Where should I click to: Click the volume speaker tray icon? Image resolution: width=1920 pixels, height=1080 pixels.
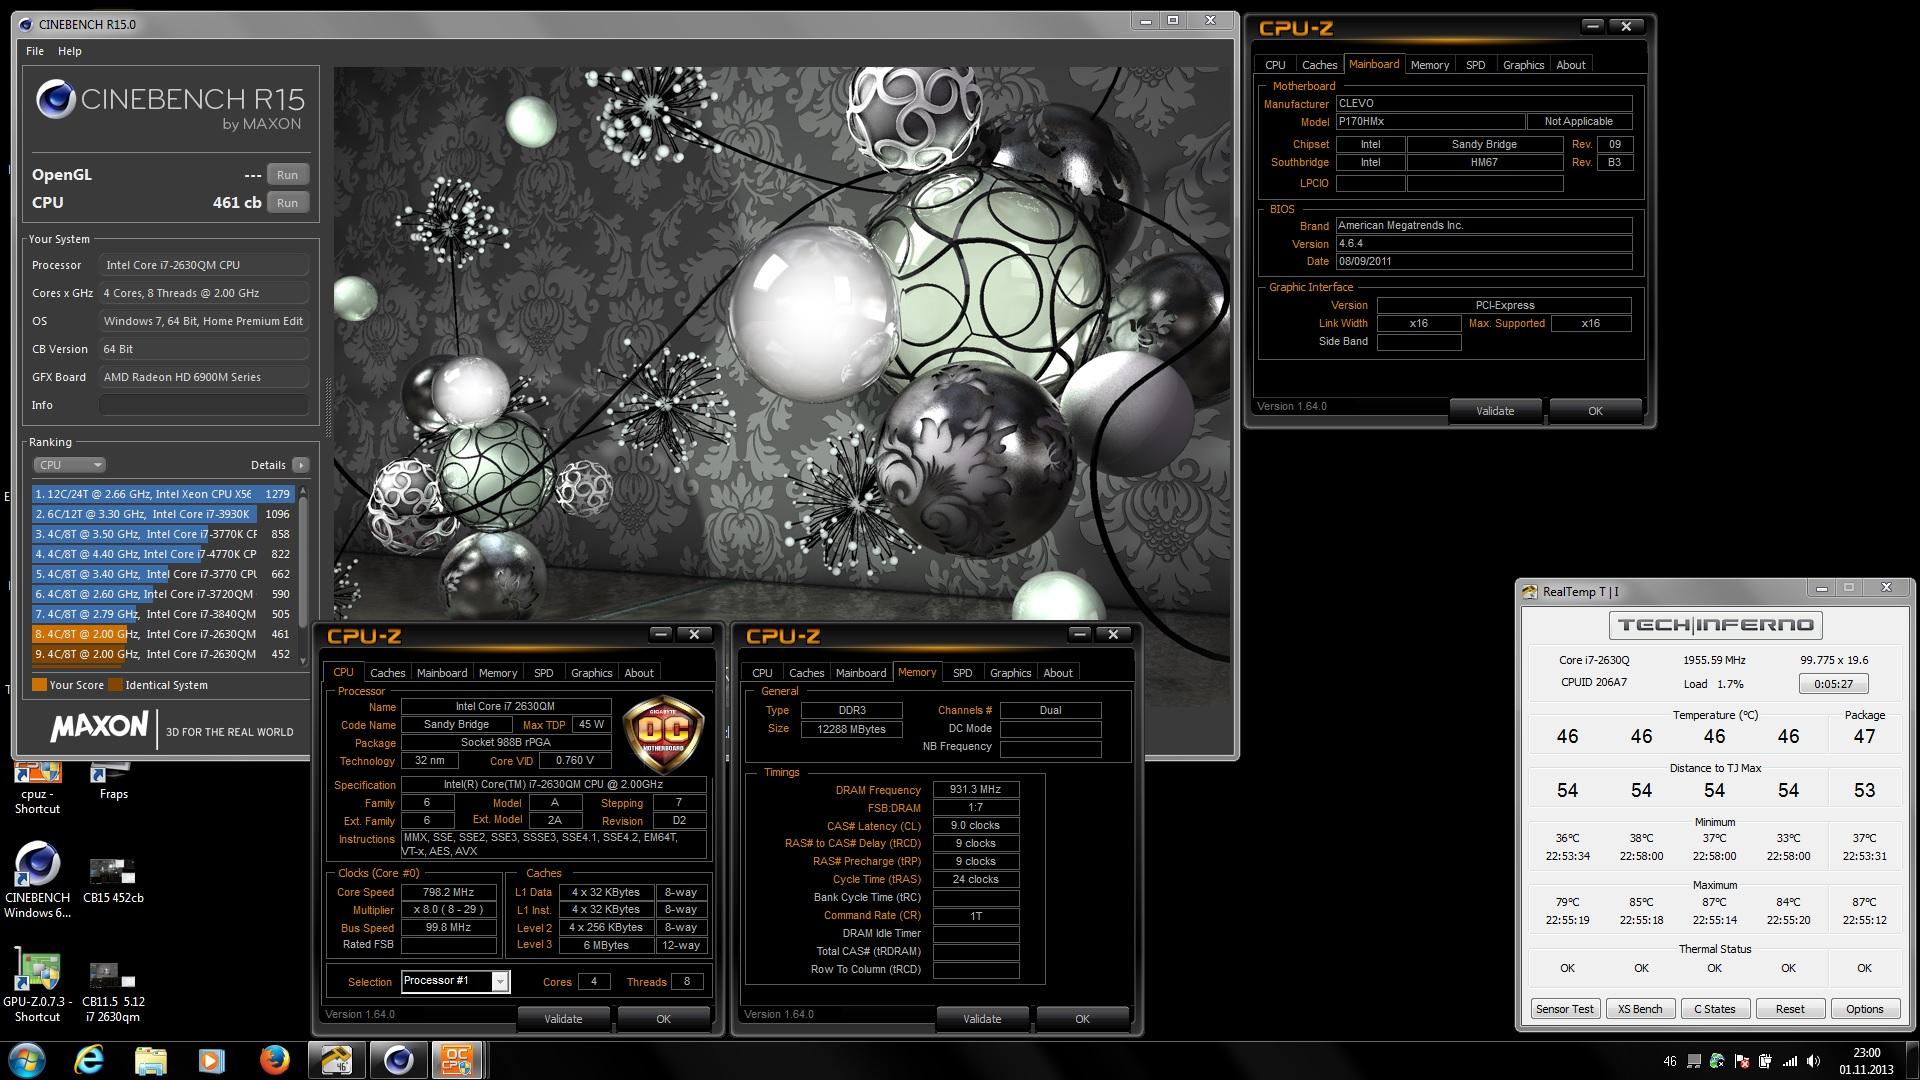[1813, 1061]
